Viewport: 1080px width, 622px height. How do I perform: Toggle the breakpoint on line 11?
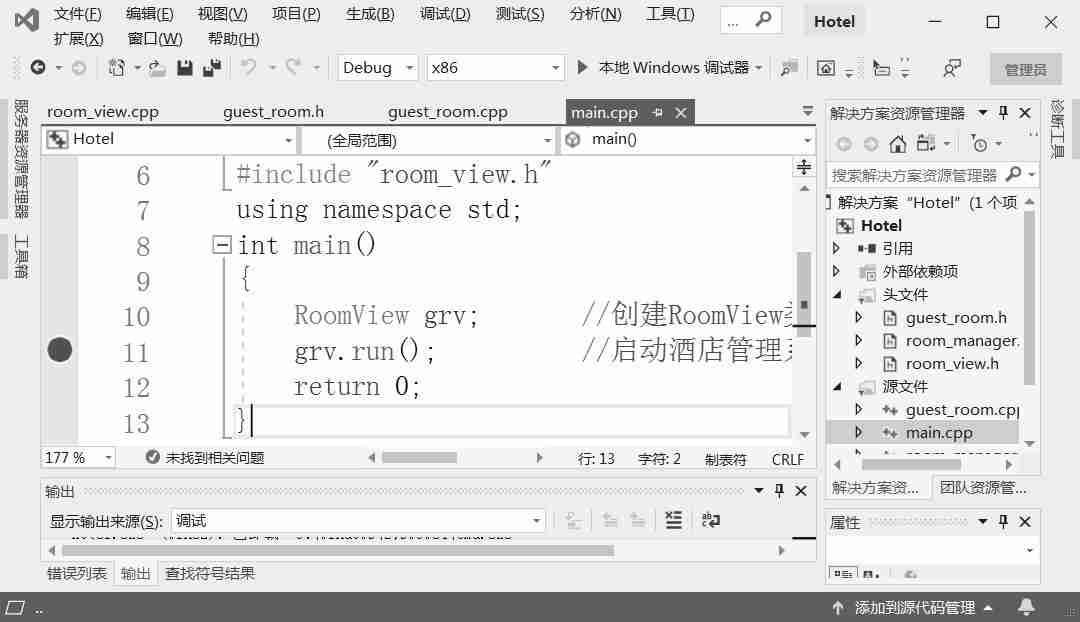[x=60, y=350]
